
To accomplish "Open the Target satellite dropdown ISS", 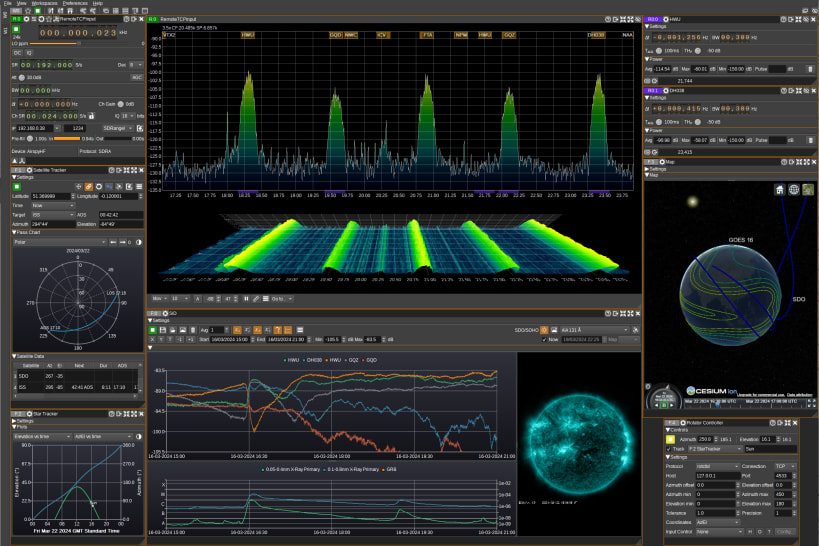I will [52, 215].
